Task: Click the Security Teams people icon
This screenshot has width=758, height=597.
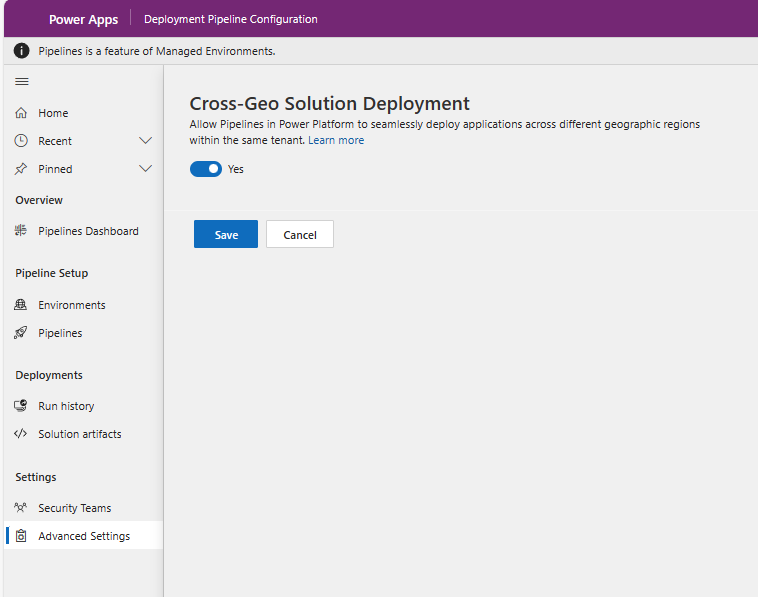Action: 21,508
